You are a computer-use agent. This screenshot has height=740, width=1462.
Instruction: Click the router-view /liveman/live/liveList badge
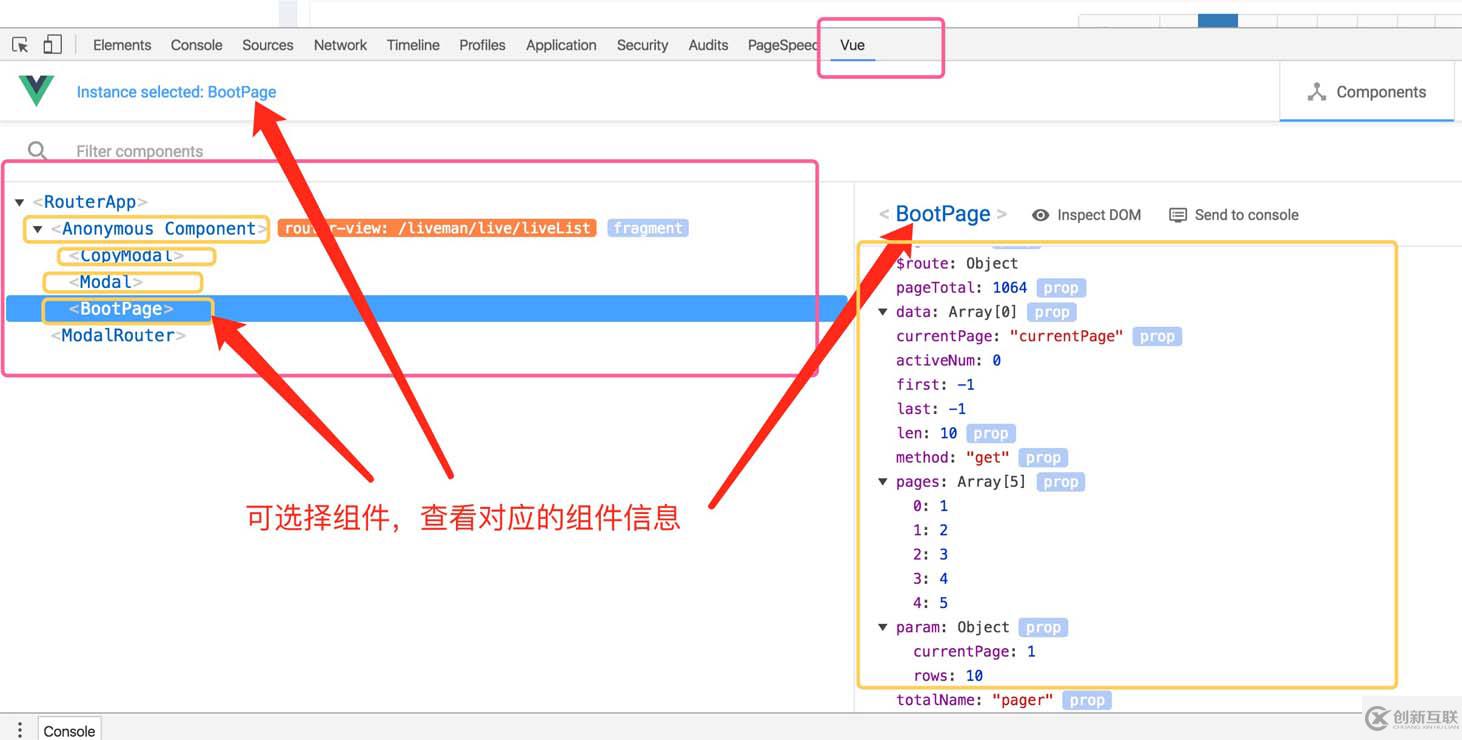point(437,228)
